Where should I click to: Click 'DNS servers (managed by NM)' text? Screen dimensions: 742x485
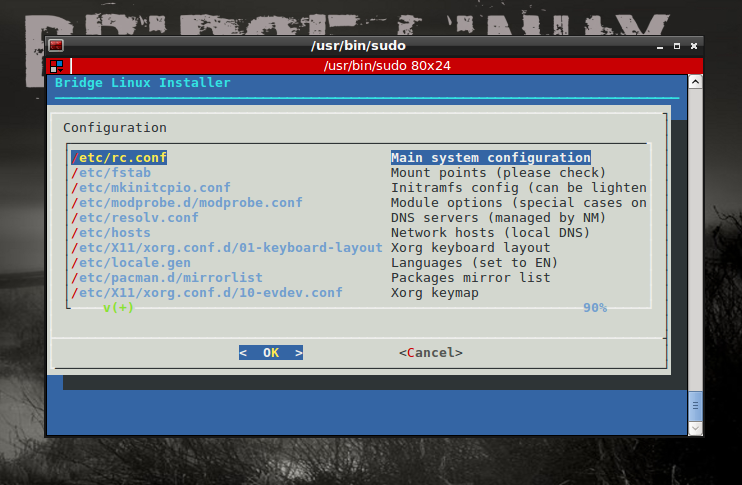tap(498, 218)
